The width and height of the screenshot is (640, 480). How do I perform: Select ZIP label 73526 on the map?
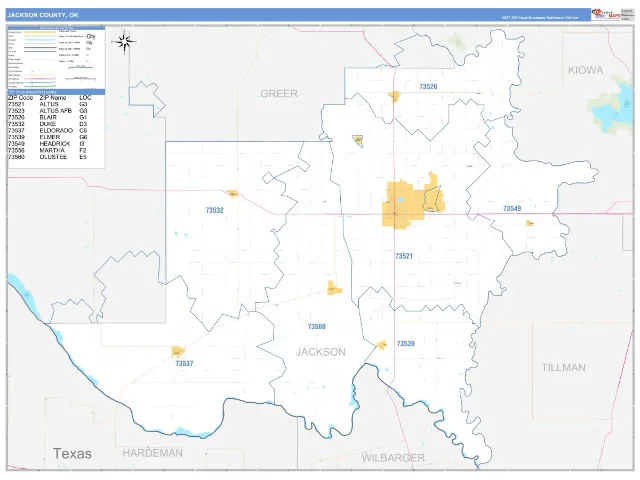pos(428,87)
